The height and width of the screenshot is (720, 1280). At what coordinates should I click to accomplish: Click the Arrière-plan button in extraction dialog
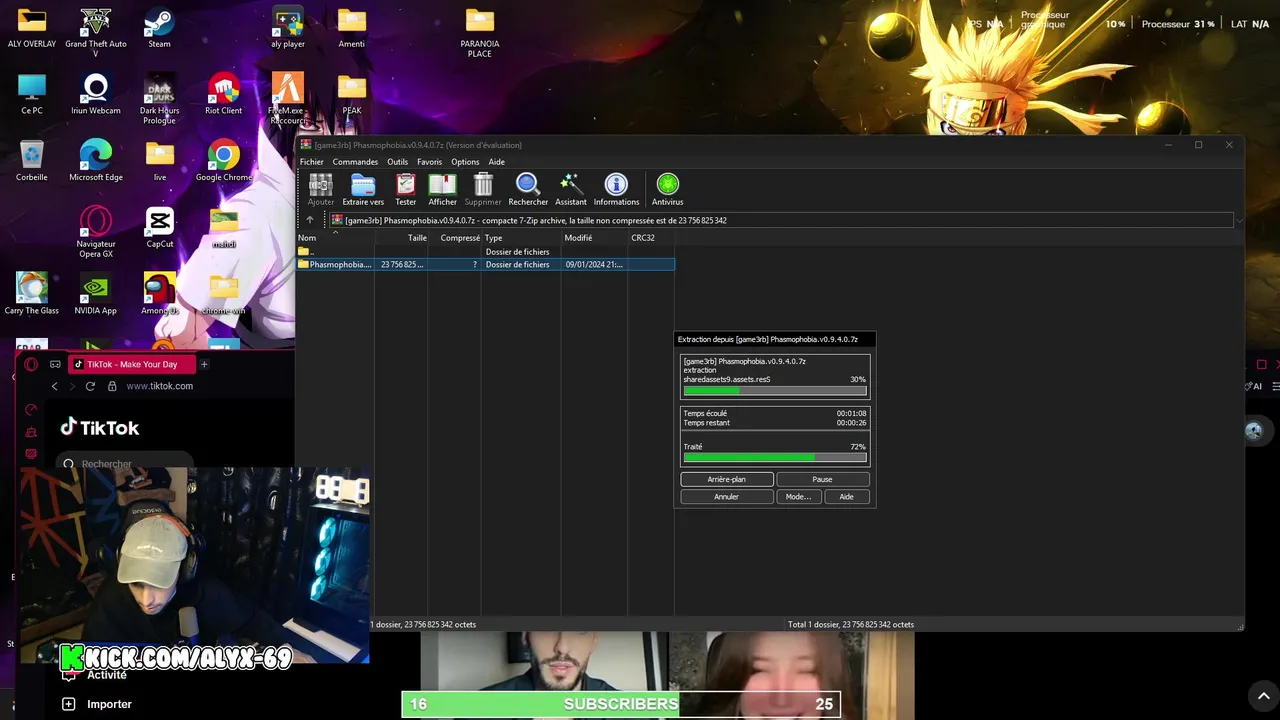[x=727, y=479]
